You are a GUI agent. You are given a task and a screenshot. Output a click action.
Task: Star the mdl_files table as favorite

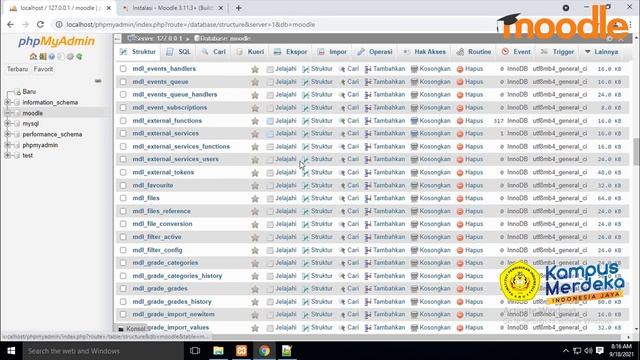click(x=255, y=198)
